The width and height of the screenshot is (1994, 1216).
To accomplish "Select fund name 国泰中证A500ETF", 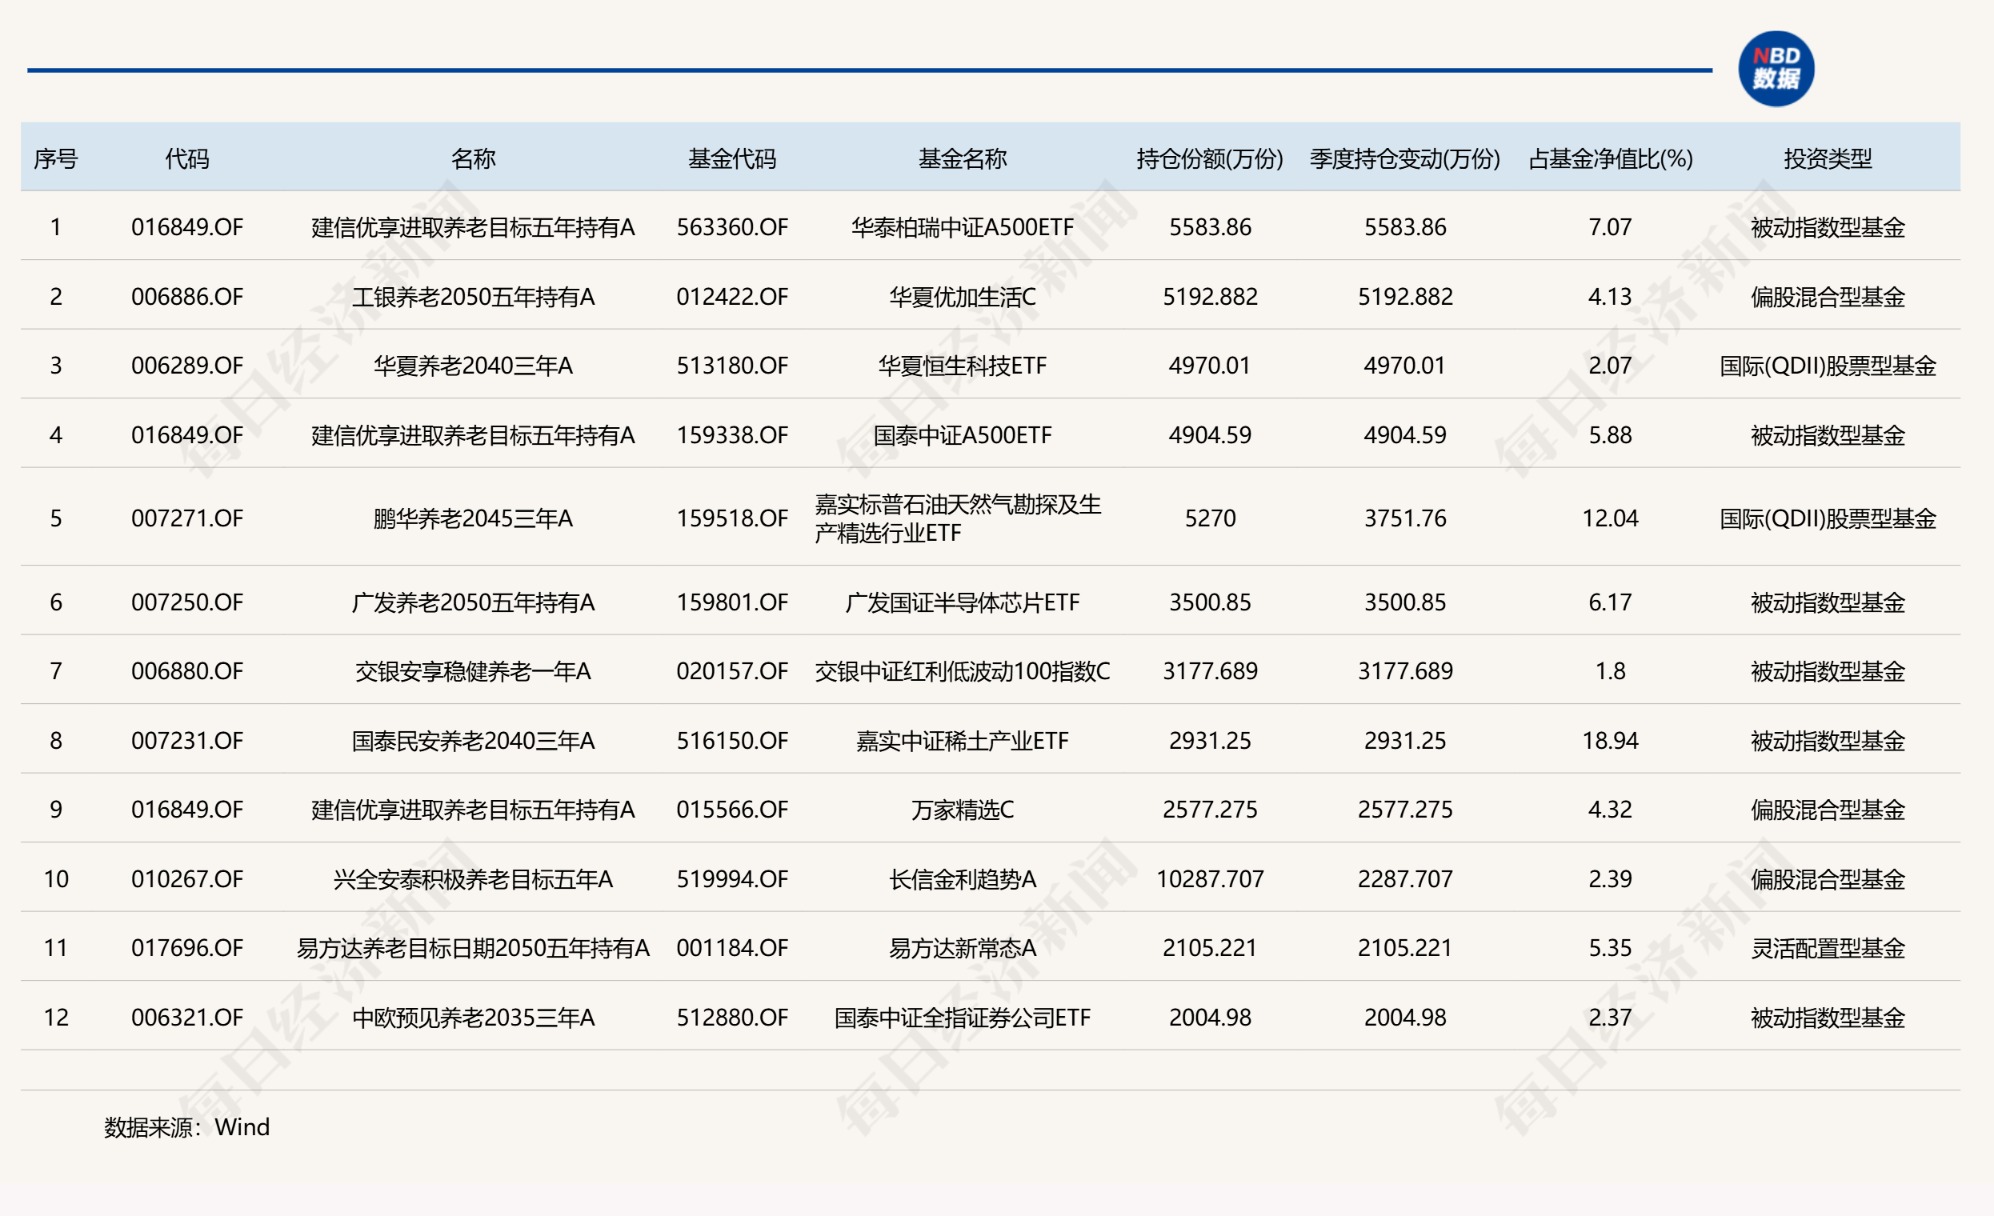I will [962, 435].
